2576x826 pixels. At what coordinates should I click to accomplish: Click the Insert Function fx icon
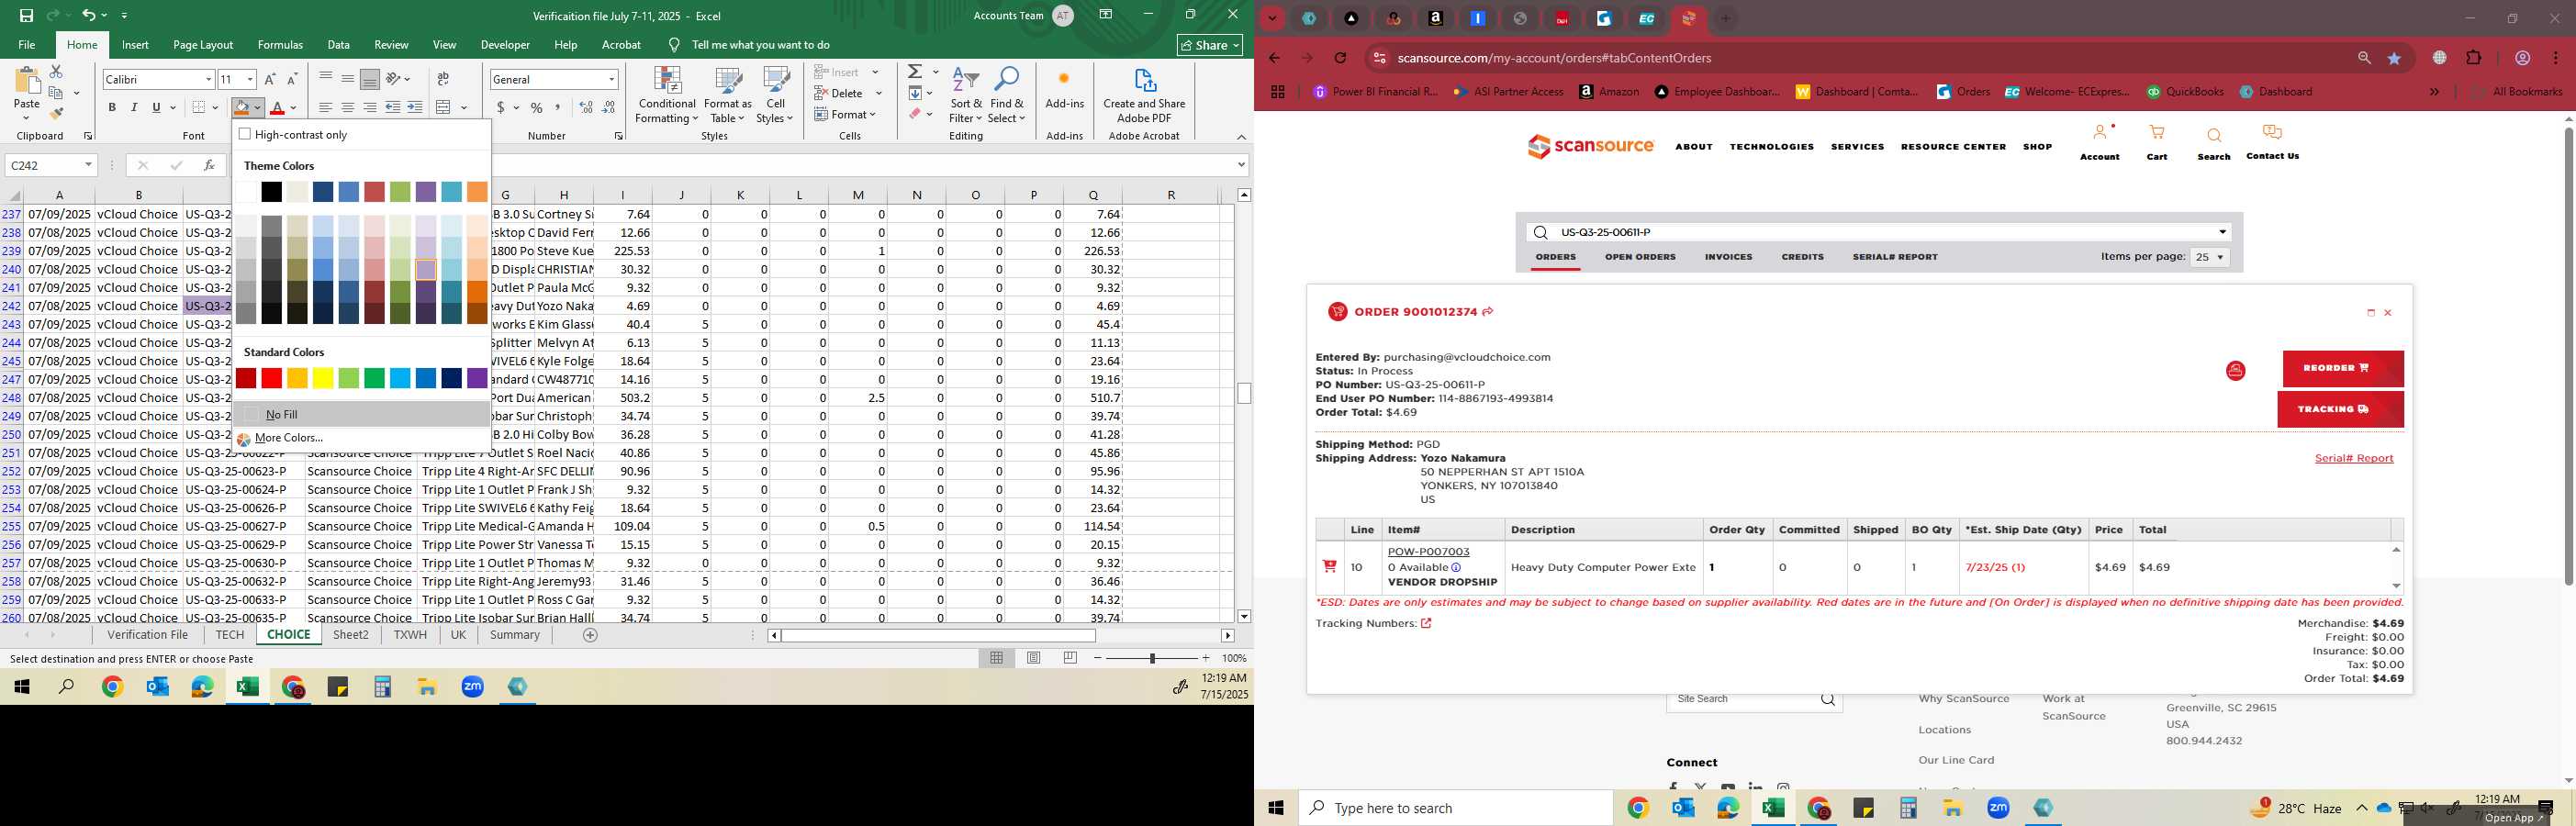(209, 165)
